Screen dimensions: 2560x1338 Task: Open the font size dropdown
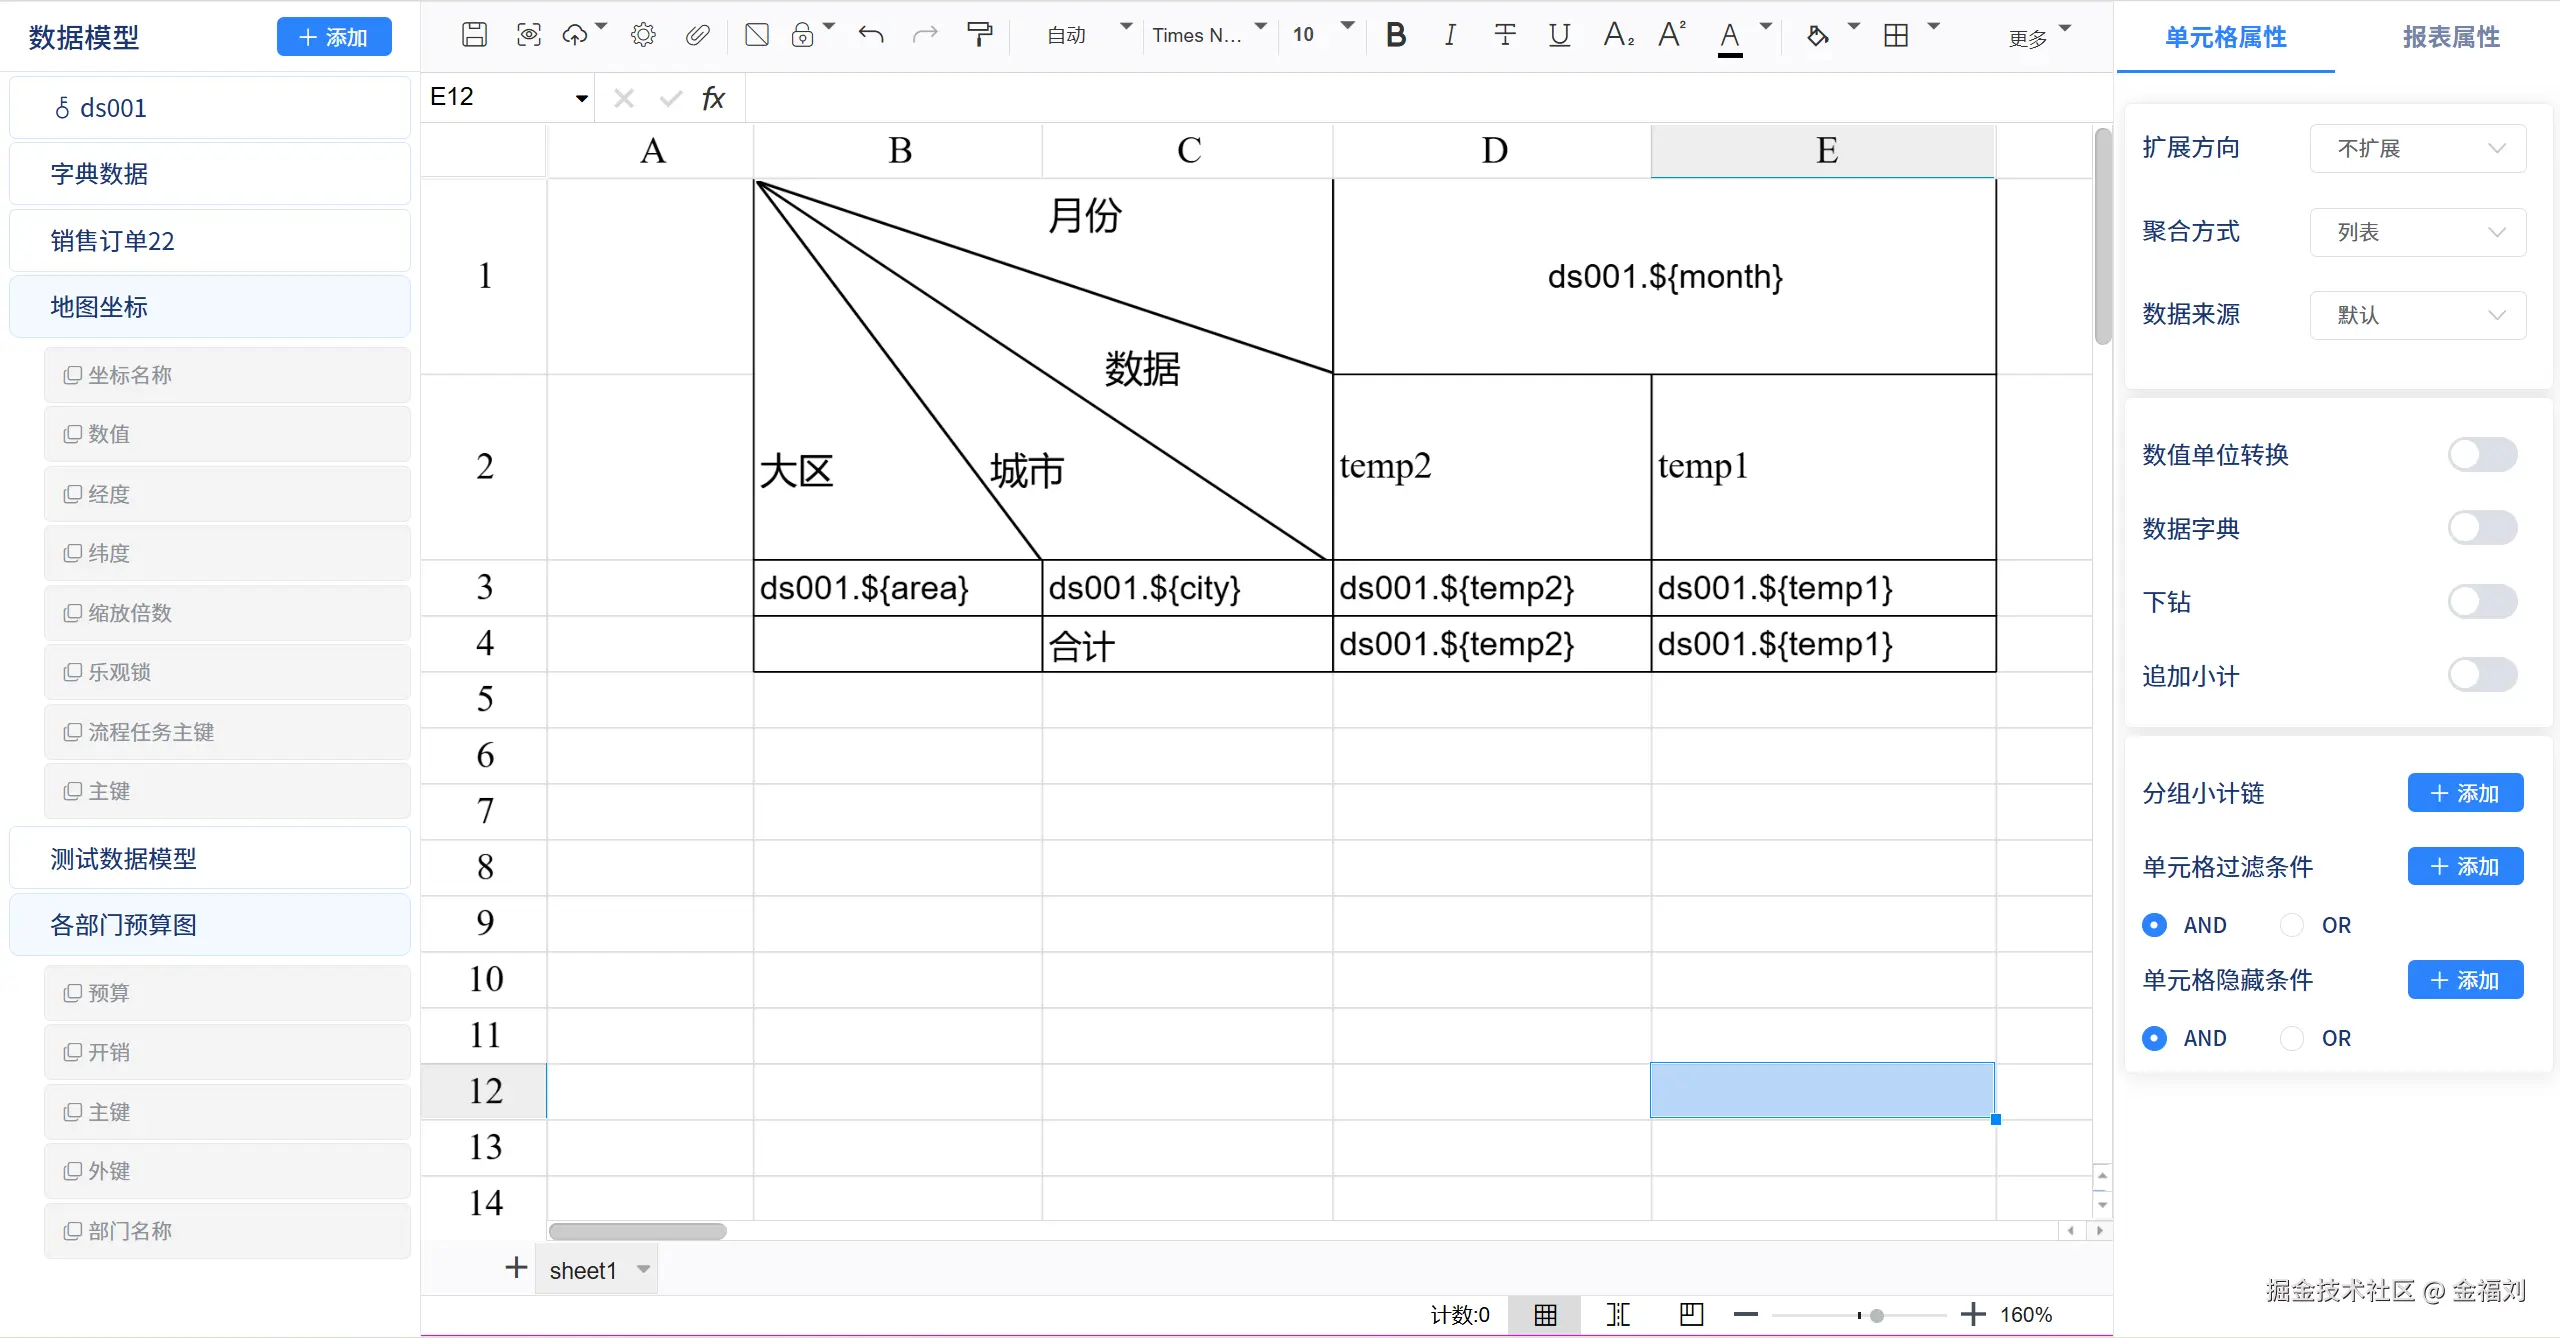pyautogui.click(x=1346, y=28)
